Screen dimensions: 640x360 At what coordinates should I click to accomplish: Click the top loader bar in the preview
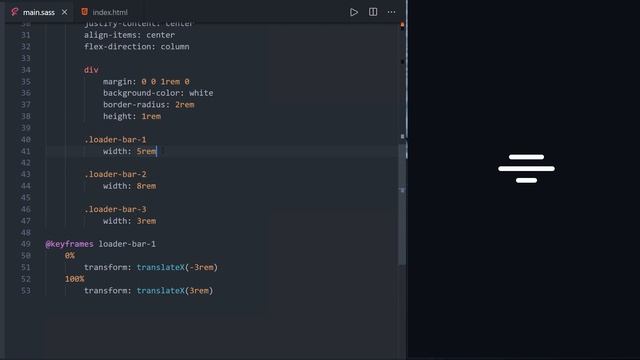pyautogui.click(x=527, y=157)
